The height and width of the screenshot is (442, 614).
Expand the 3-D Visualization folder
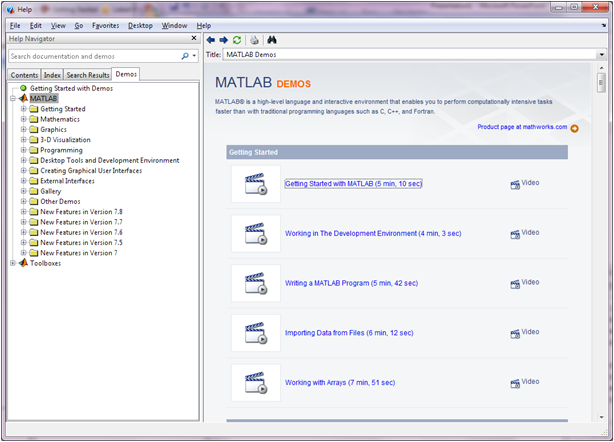pyautogui.click(x=23, y=140)
